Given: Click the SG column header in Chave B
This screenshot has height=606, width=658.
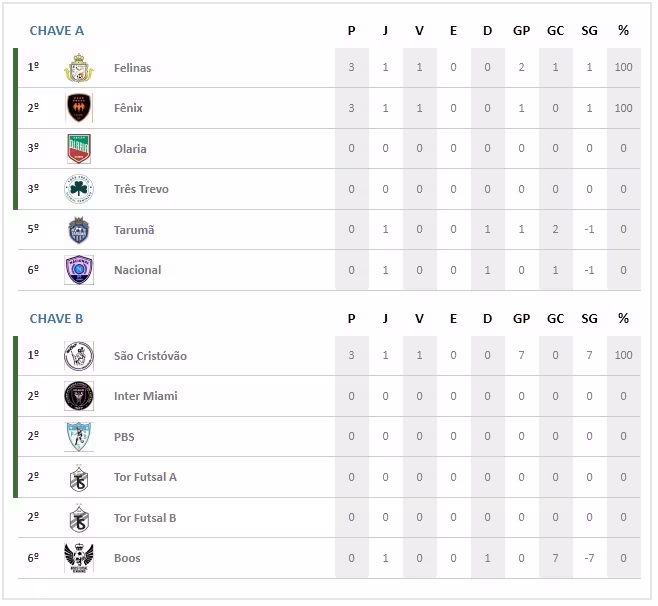Looking at the screenshot, I should [589, 319].
